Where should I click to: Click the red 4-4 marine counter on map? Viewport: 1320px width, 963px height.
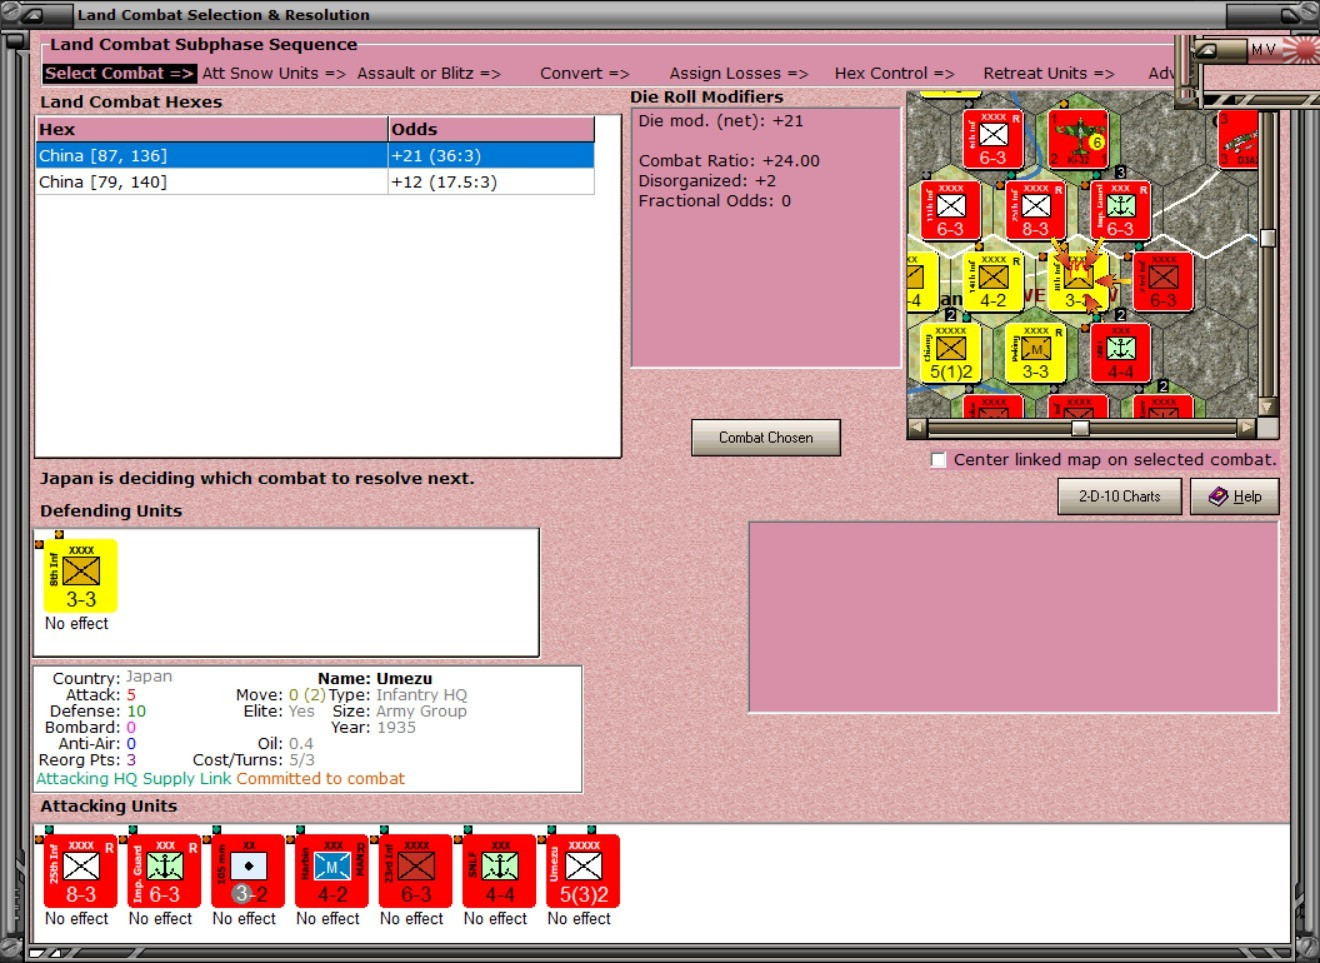pyautogui.click(x=1121, y=353)
